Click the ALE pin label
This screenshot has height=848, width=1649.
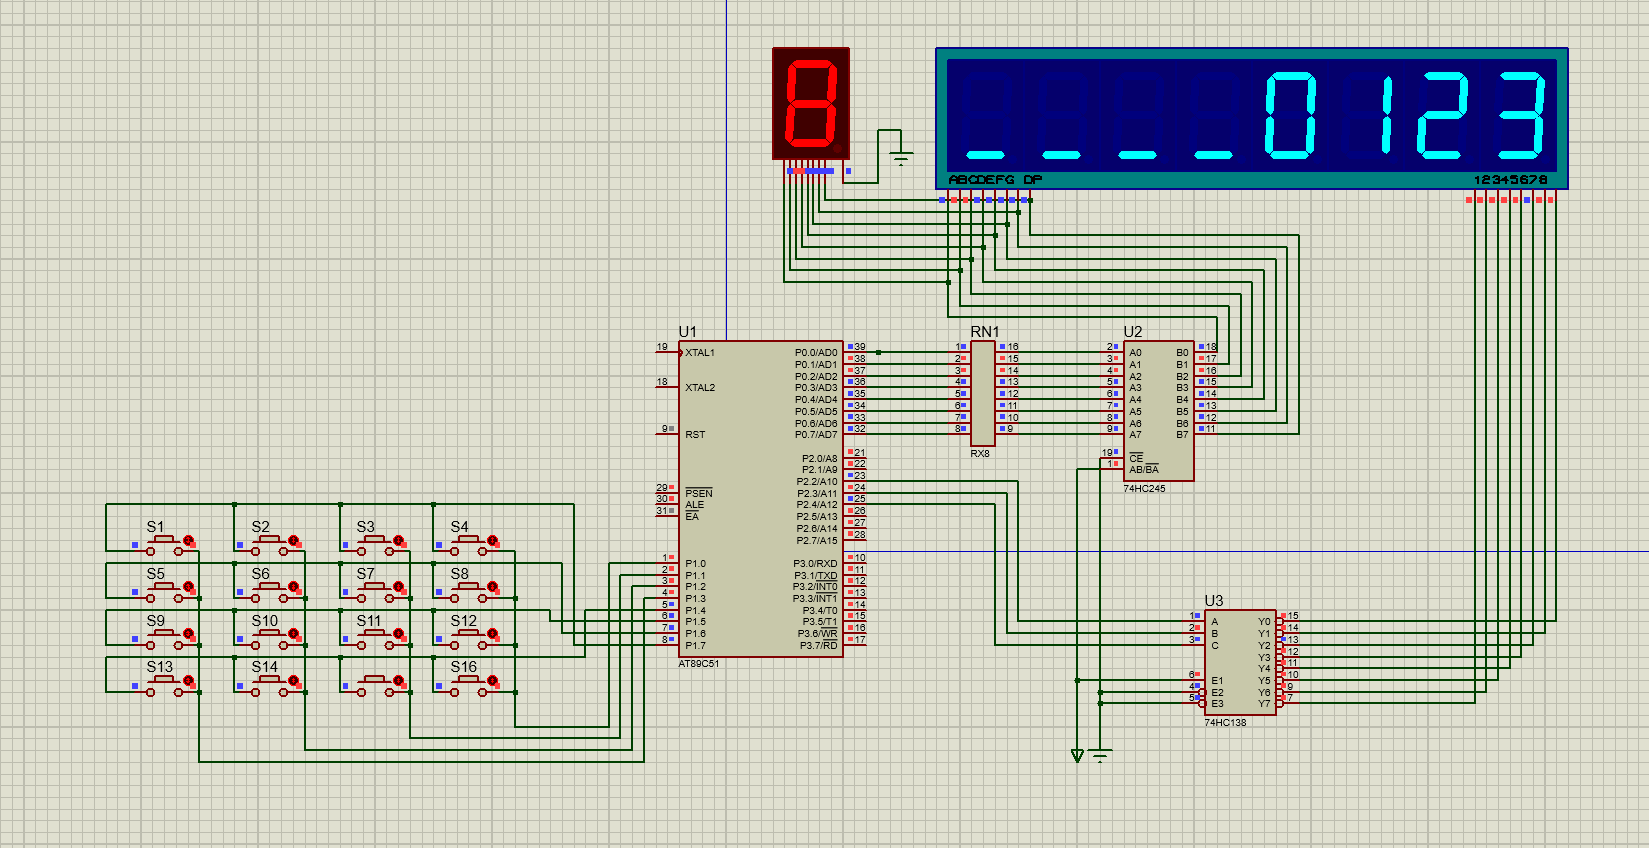(x=695, y=505)
